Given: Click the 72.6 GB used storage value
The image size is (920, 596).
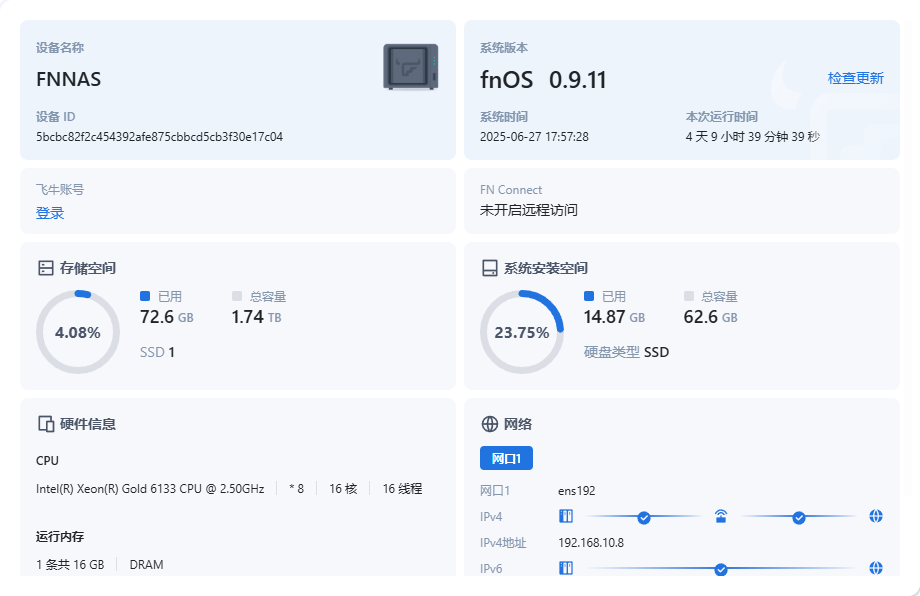Looking at the screenshot, I should (167, 317).
